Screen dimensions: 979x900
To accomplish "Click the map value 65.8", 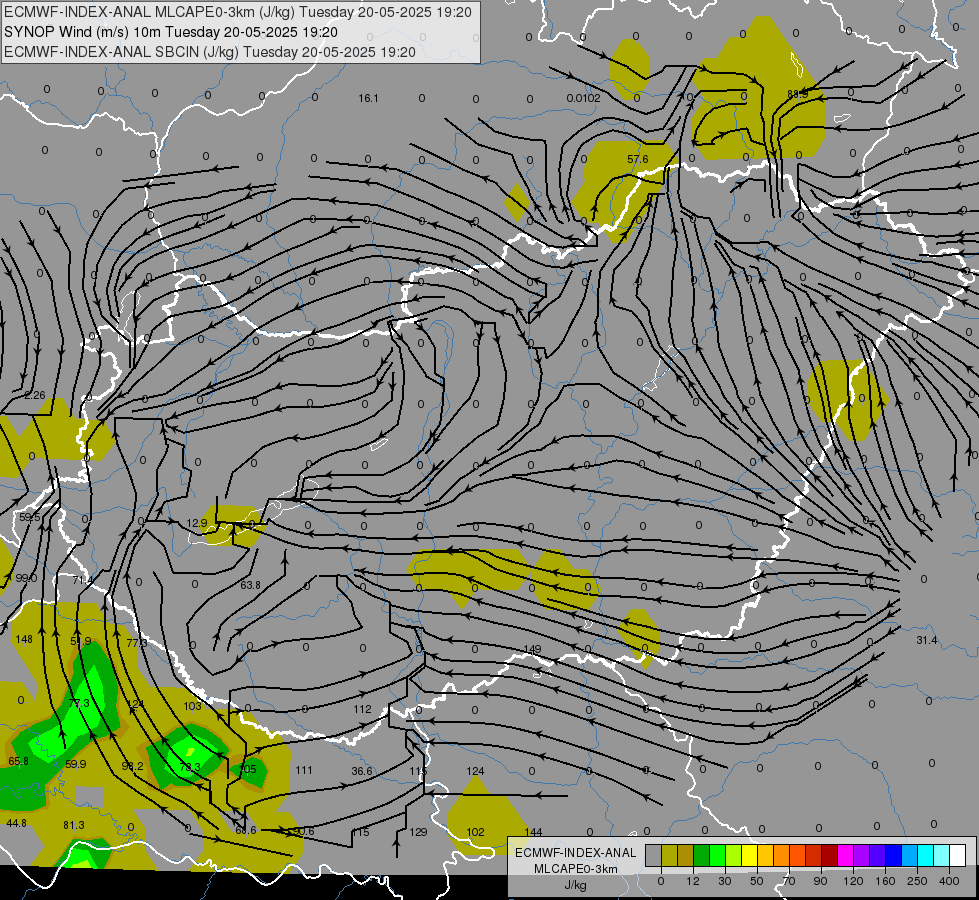I will pyautogui.click(x=19, y=761).
